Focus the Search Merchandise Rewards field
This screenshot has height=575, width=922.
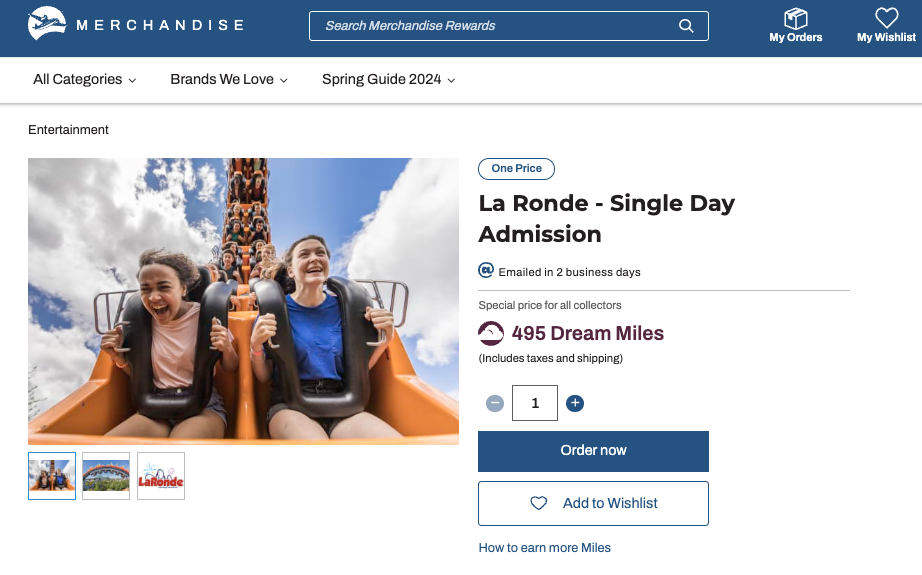(509, 26)
